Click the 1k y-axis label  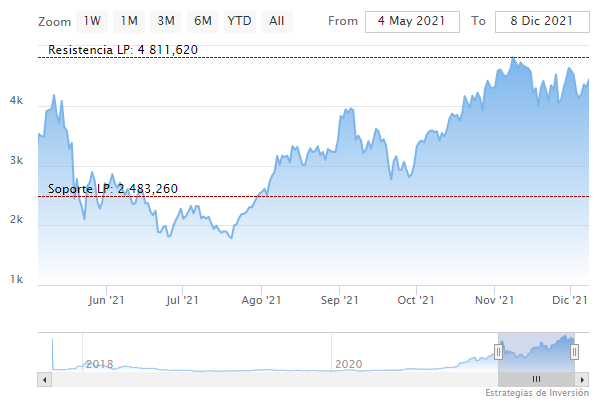(x=16, y=279)
